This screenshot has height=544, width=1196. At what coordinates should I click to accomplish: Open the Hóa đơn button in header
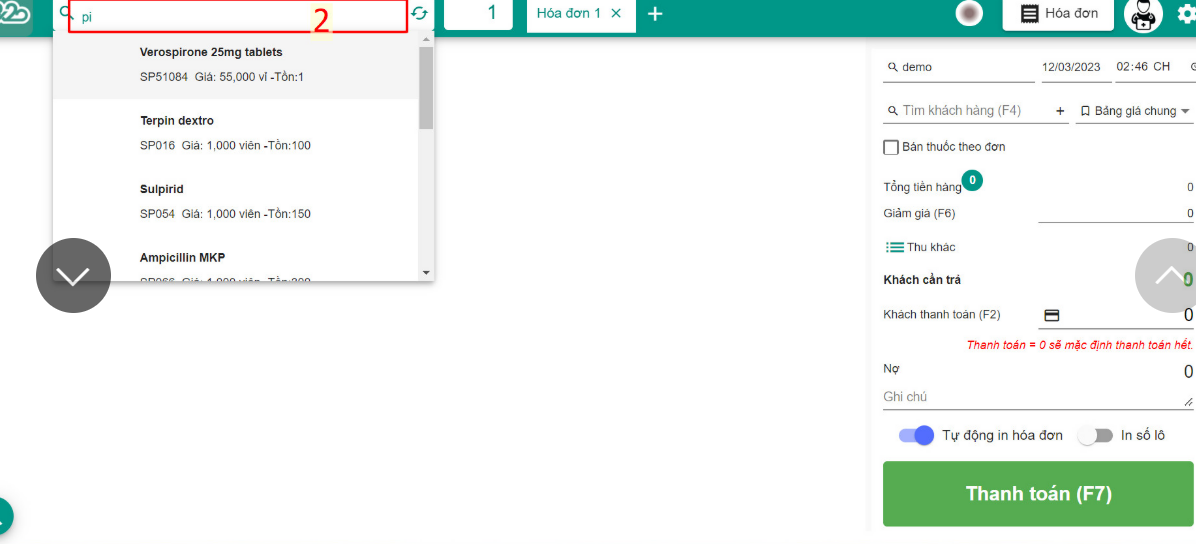pyautogui.click(x=1058, y=14)
